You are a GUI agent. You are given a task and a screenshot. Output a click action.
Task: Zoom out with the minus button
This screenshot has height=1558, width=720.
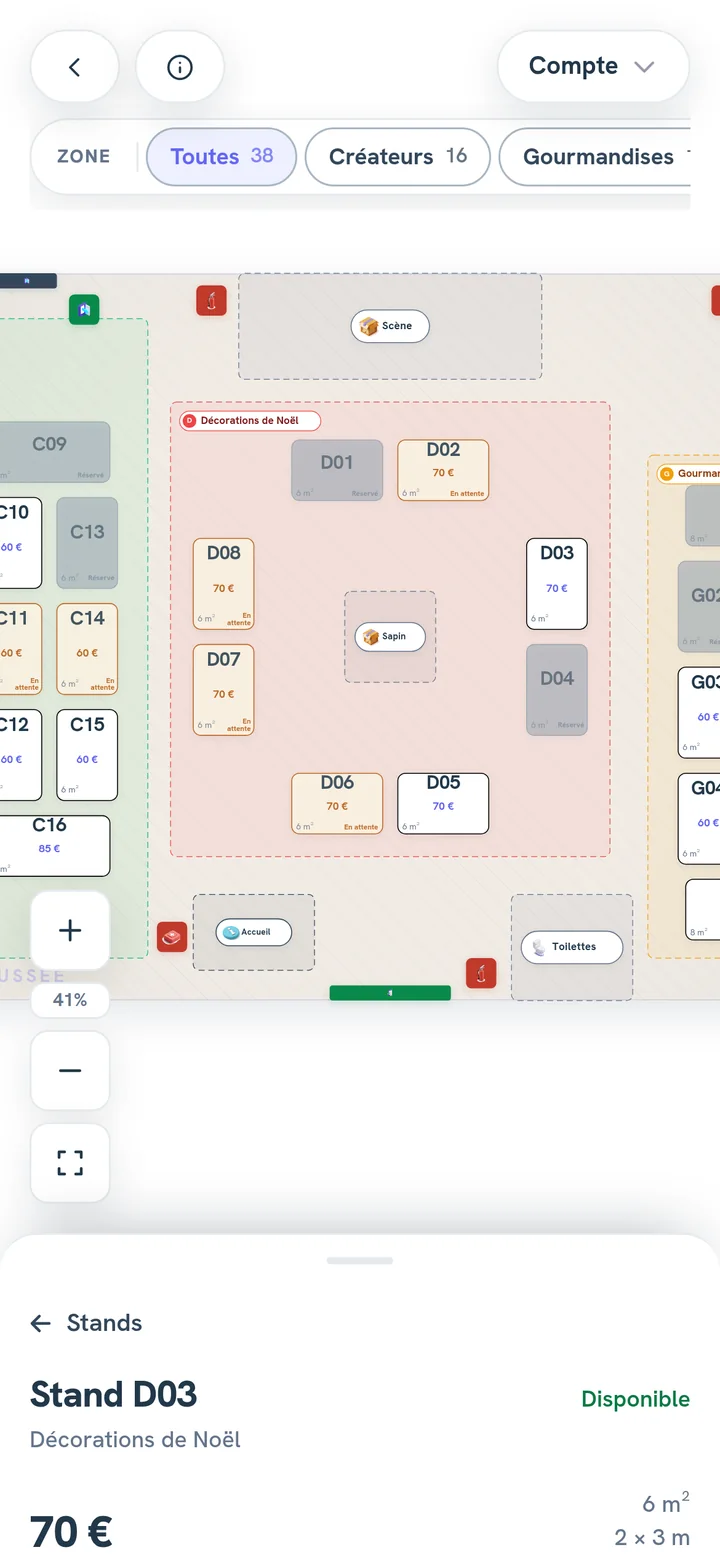click(70, 1070)
